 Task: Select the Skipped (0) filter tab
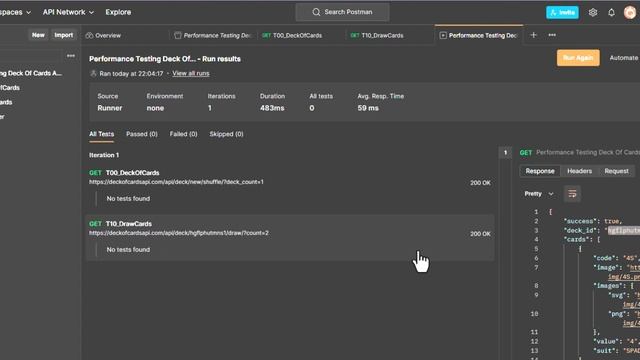(x=226, y=134)
